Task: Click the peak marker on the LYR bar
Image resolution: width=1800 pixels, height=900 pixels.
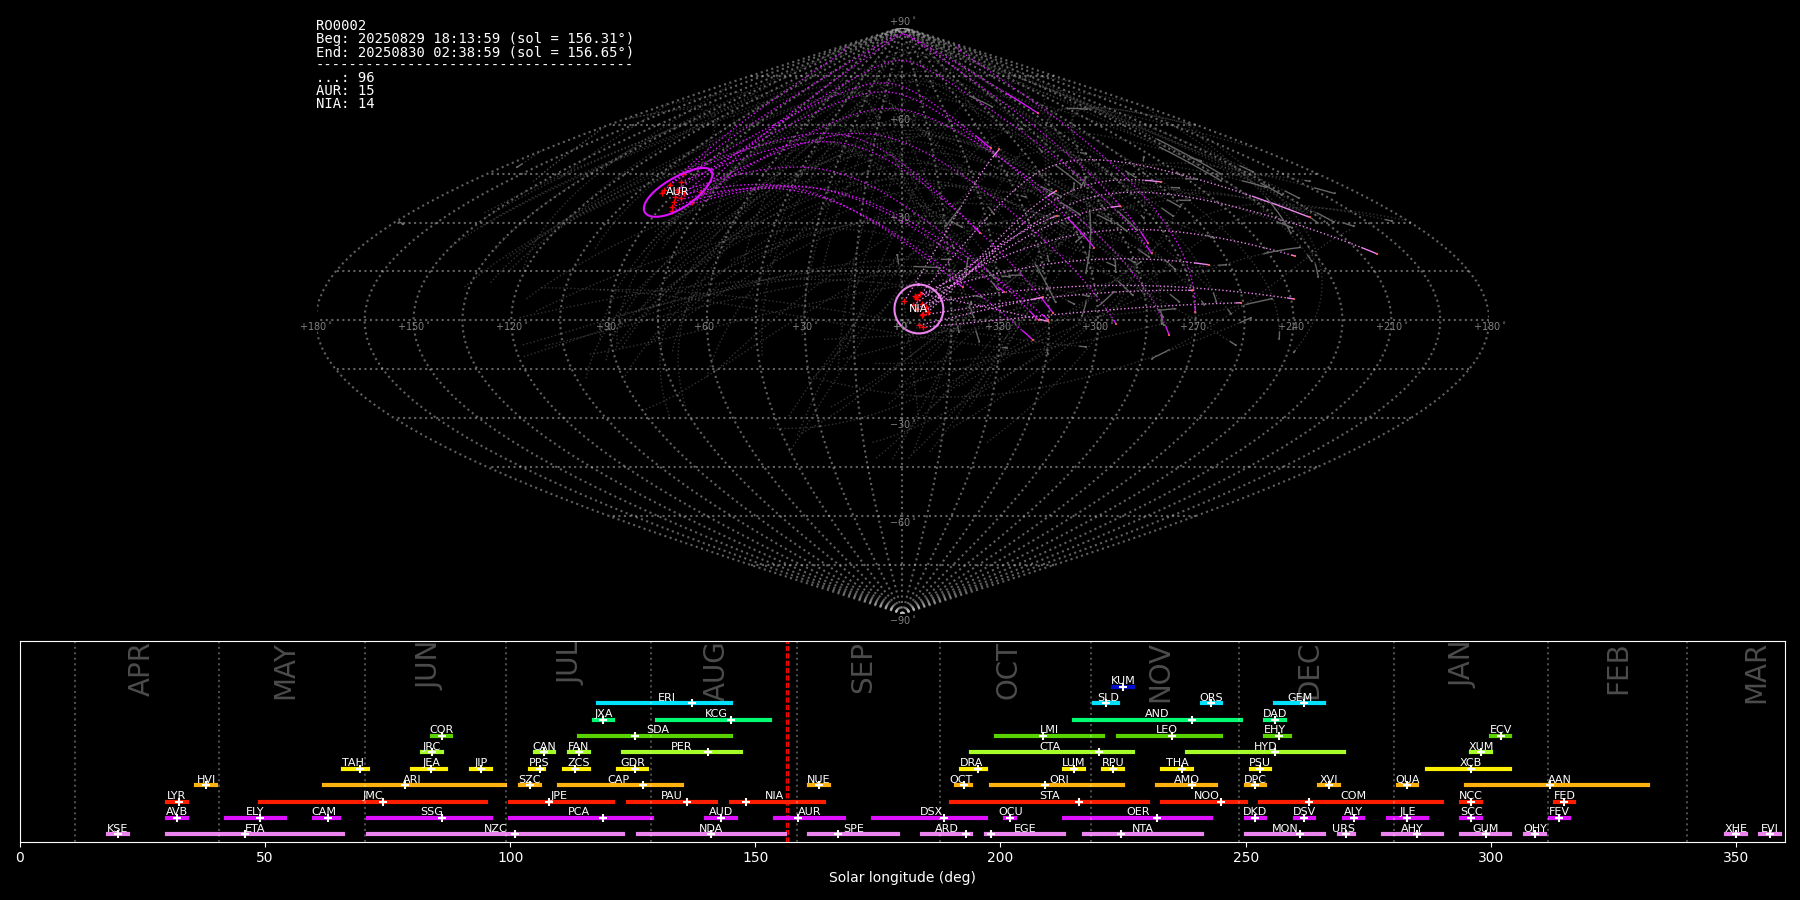Action: click(x=179, y=802)
